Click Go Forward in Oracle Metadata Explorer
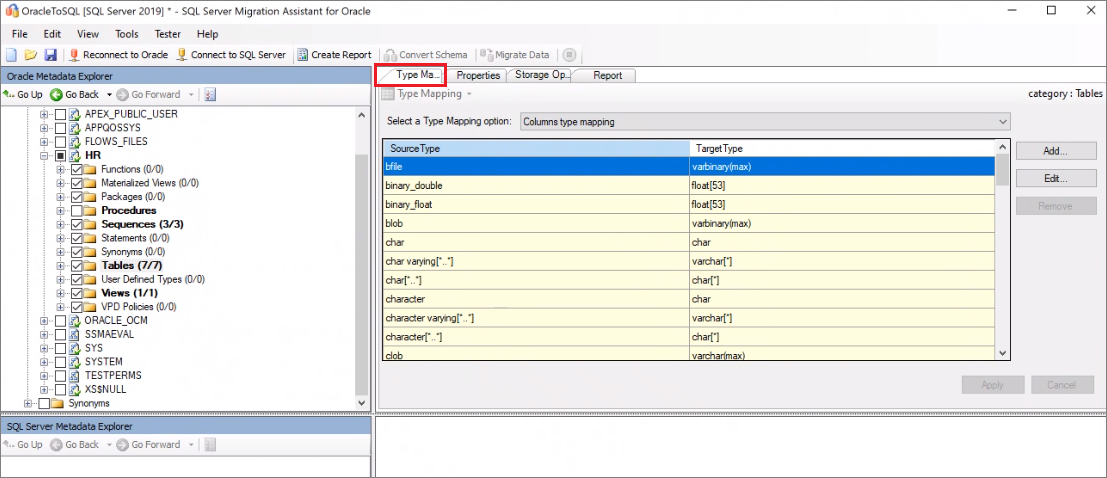1107x478 pixels. [x=148, y=94]
